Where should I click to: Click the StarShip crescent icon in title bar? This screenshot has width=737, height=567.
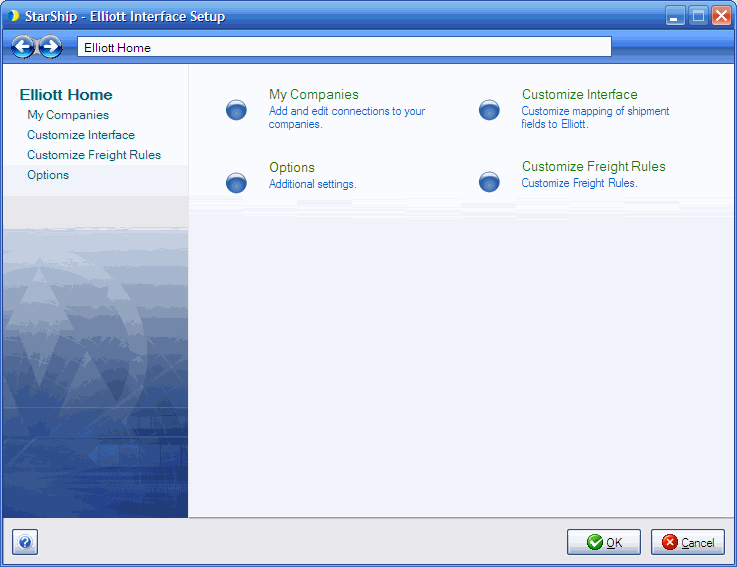coord(14,16)
